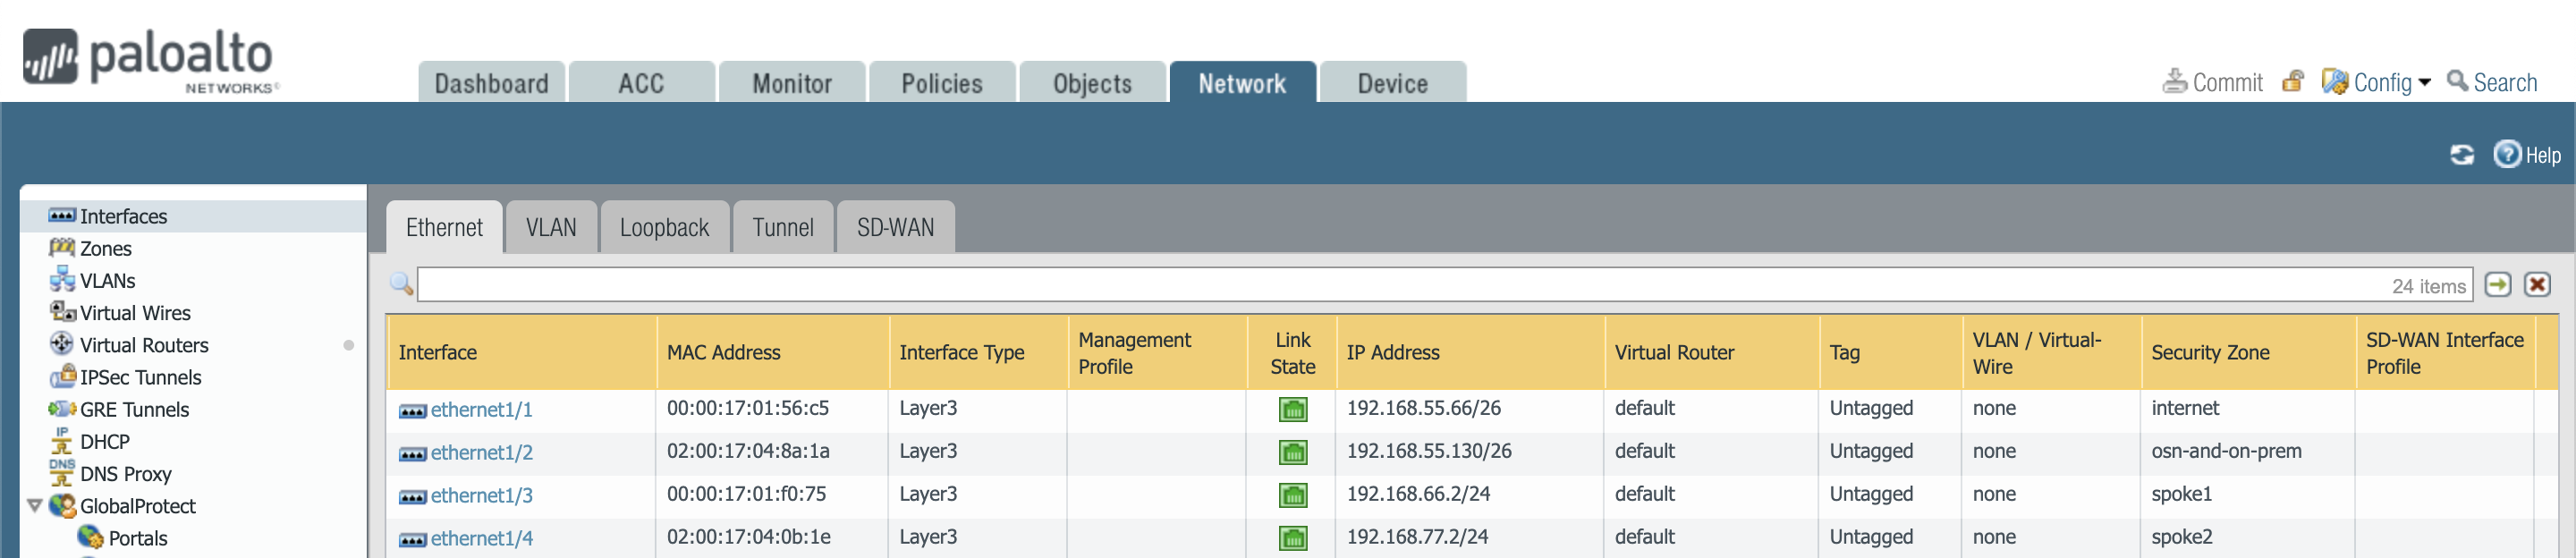Click the link state icon for ethernet1/1
The height and width of the screenshot is (558, 2576).
pyautogui.click(x=1292, y=409)
